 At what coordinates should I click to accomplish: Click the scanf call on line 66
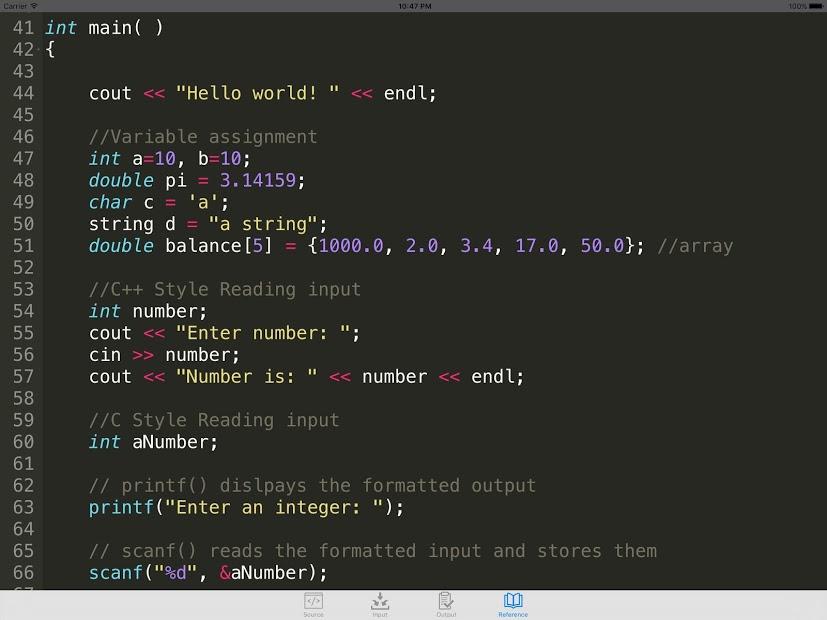[205, 573]
